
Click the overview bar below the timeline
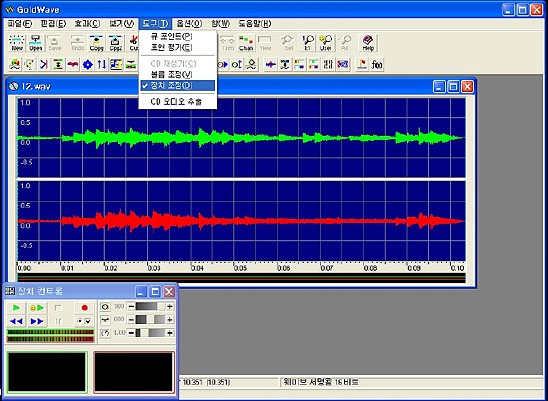(241, 278)
